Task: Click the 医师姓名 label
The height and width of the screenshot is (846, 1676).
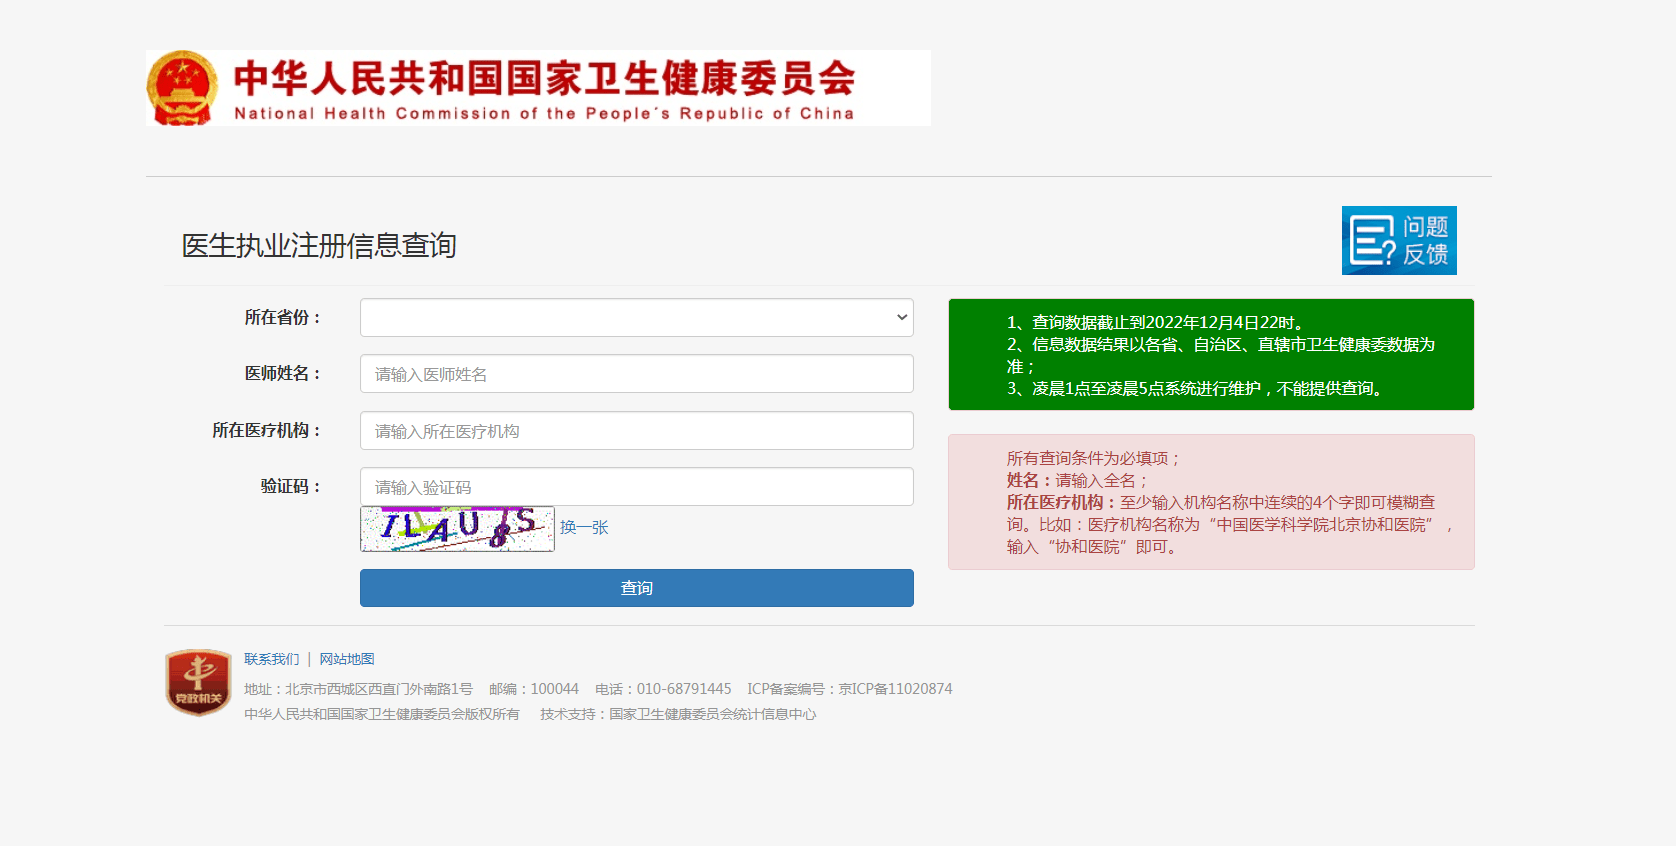Action: [x=283, y=374]
